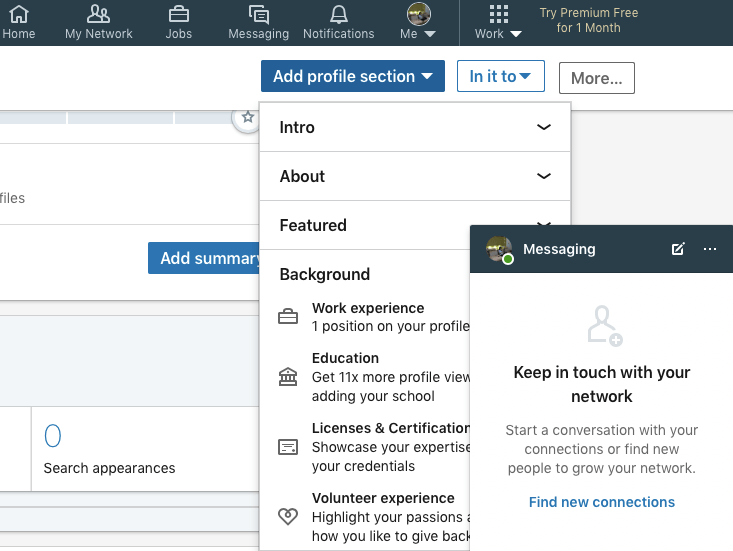Open the My Network icon

pyautogui.click(x=98, y=14)
